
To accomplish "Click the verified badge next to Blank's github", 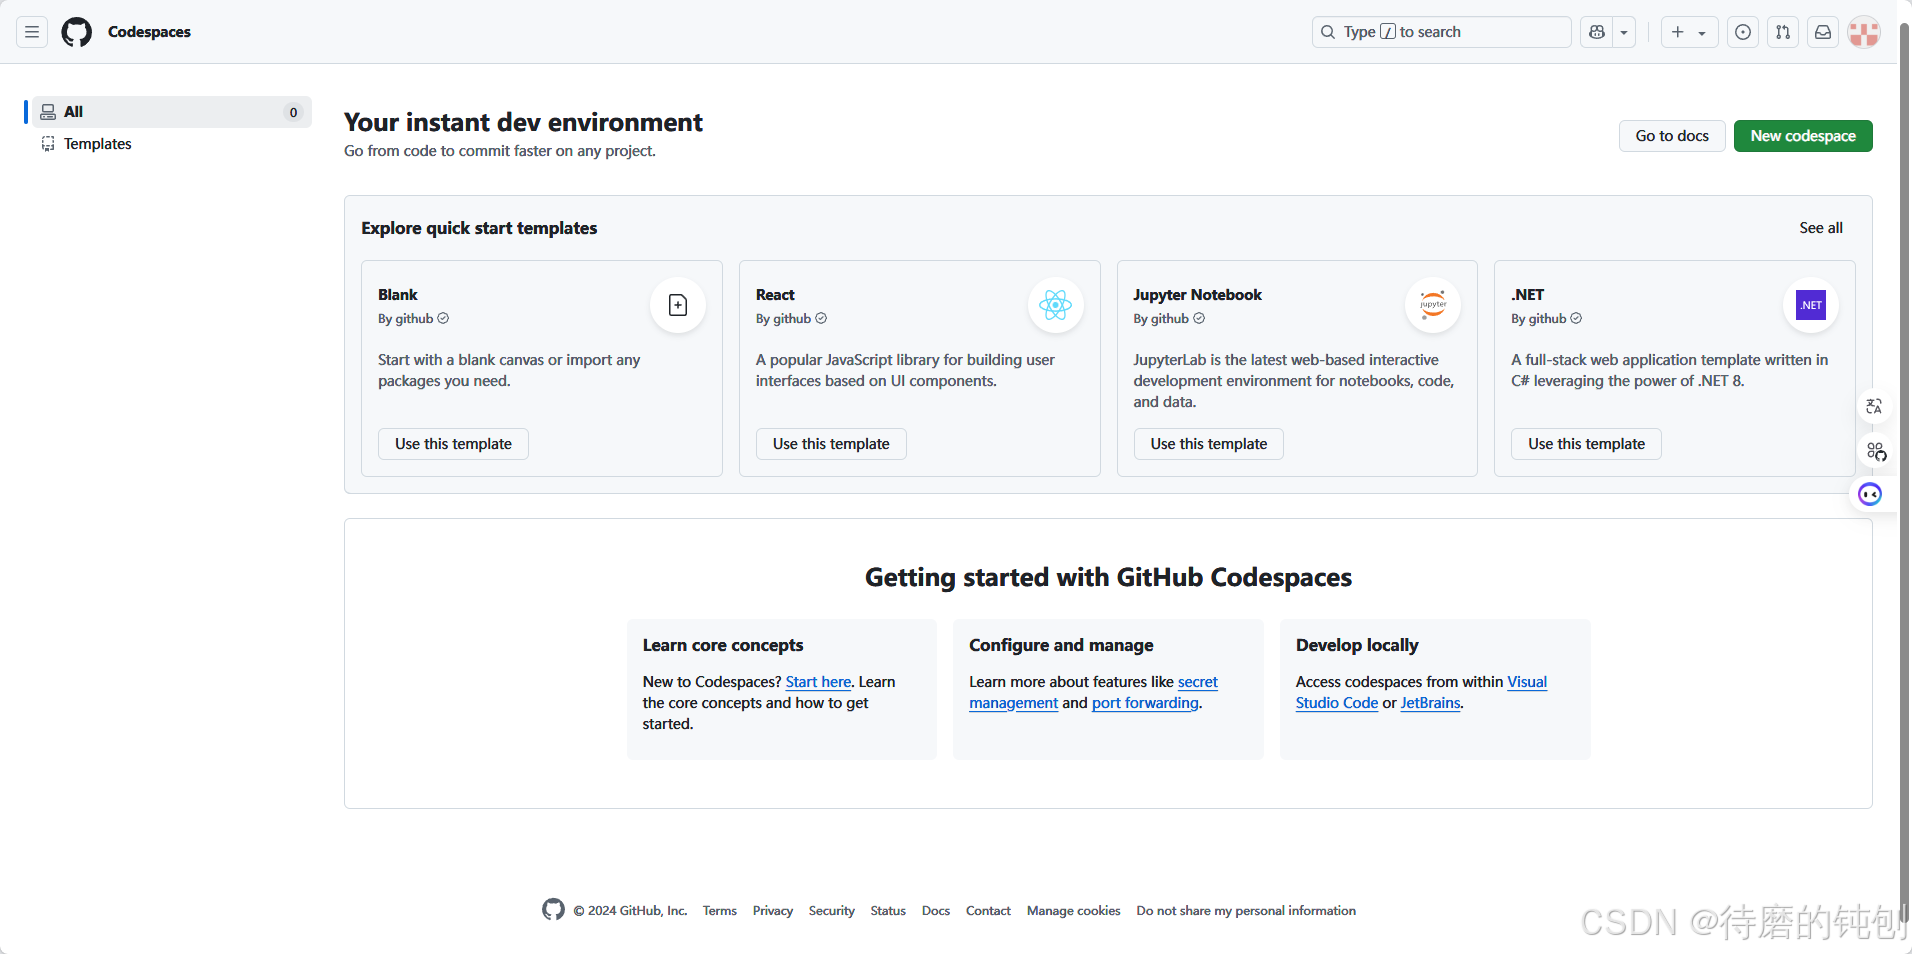I will [443, 318].
